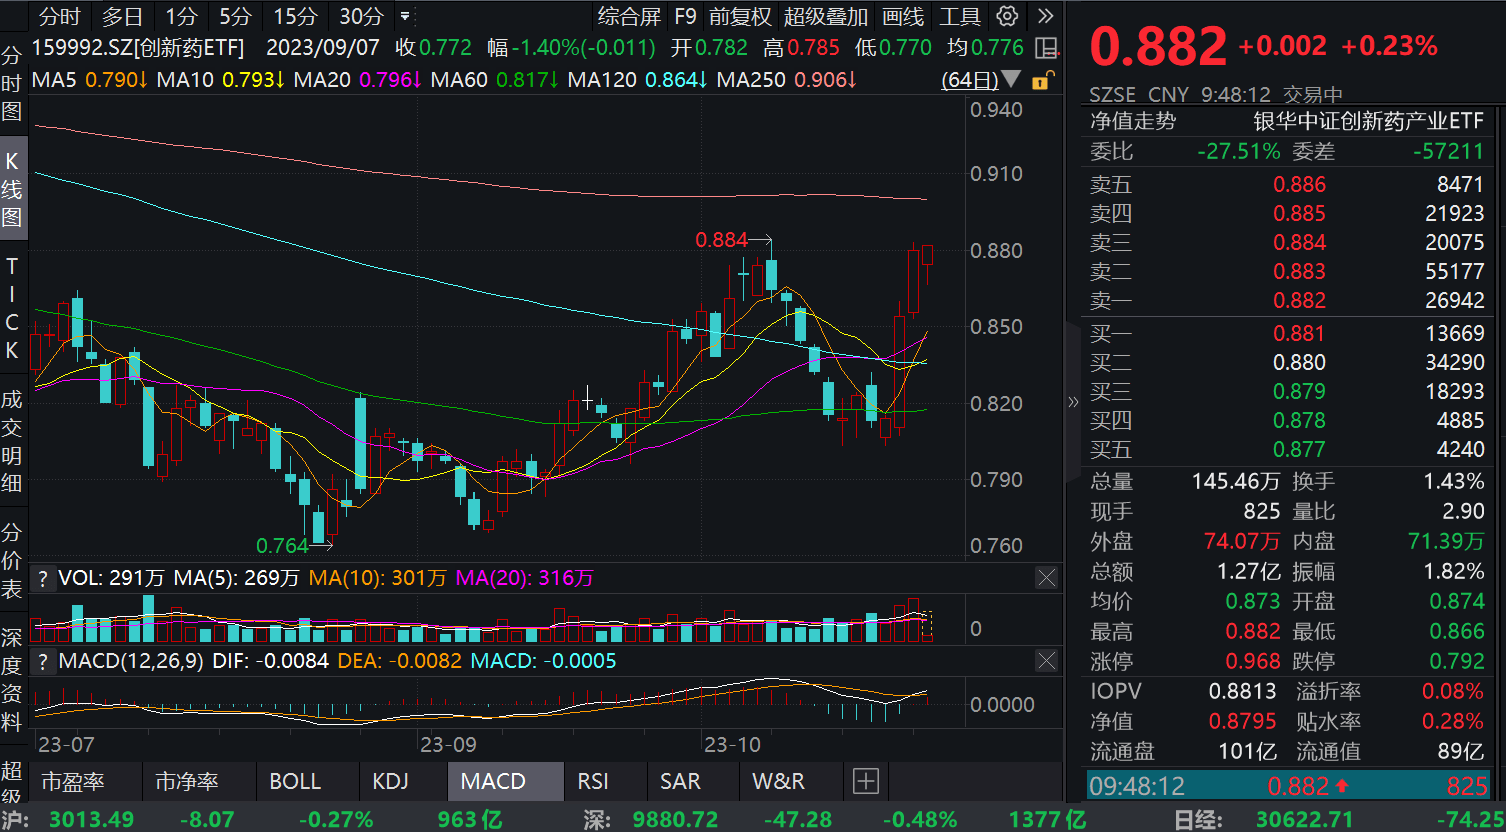Select TICK sidebar tab
The width and height of the screenshot is (1506, 832).
(x=12, y=308)
